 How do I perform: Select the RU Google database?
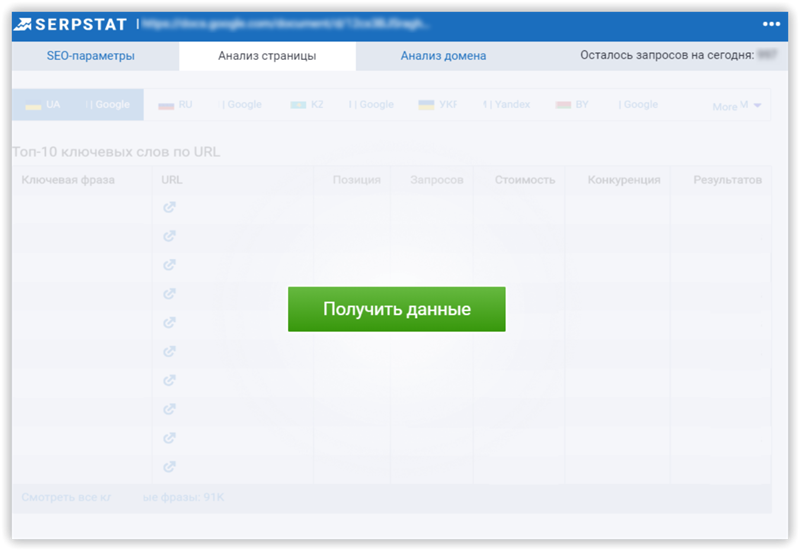click(x=210, y=105)
